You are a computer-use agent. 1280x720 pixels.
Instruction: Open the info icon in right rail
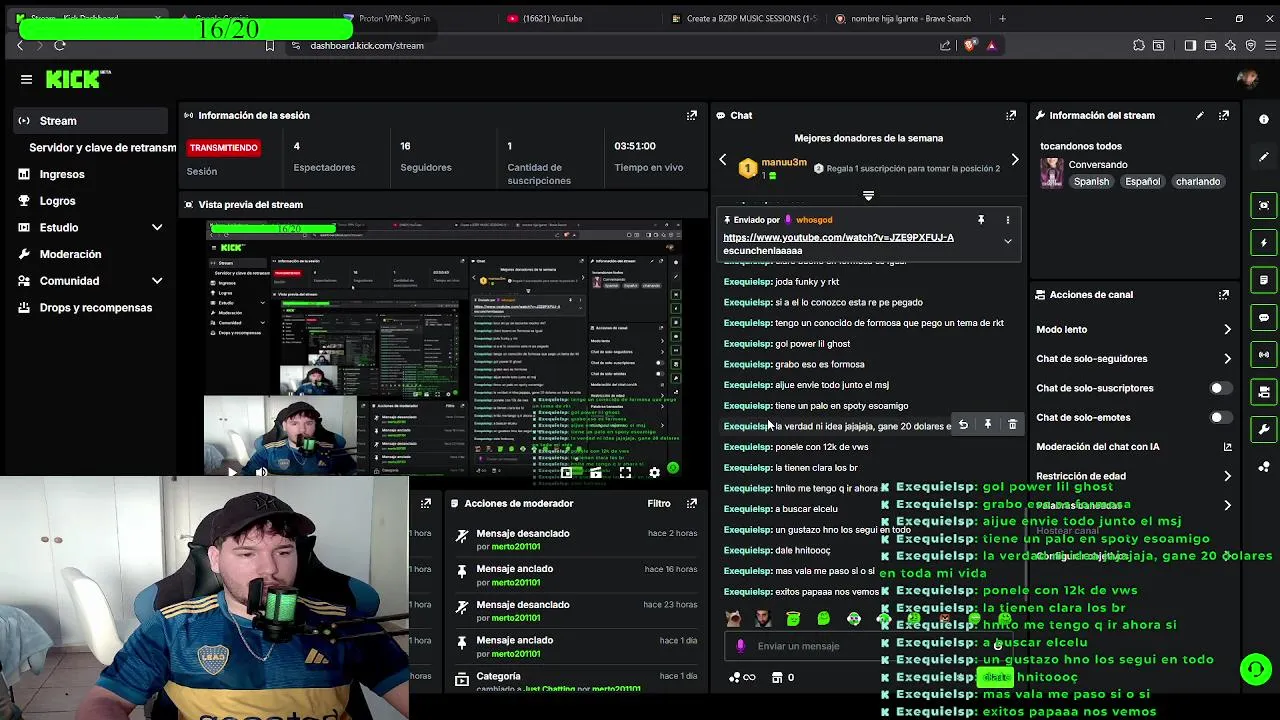(1264, 119)
